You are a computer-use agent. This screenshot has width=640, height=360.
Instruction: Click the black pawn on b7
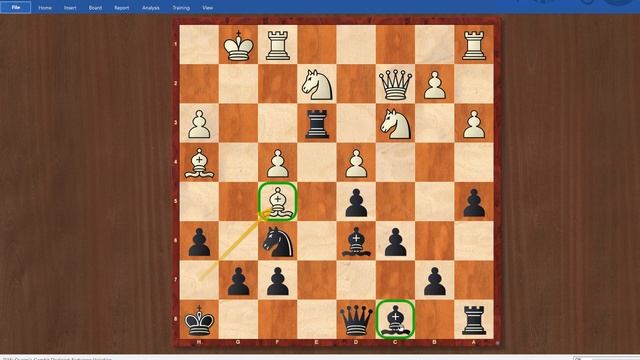(x=435, y=281)
